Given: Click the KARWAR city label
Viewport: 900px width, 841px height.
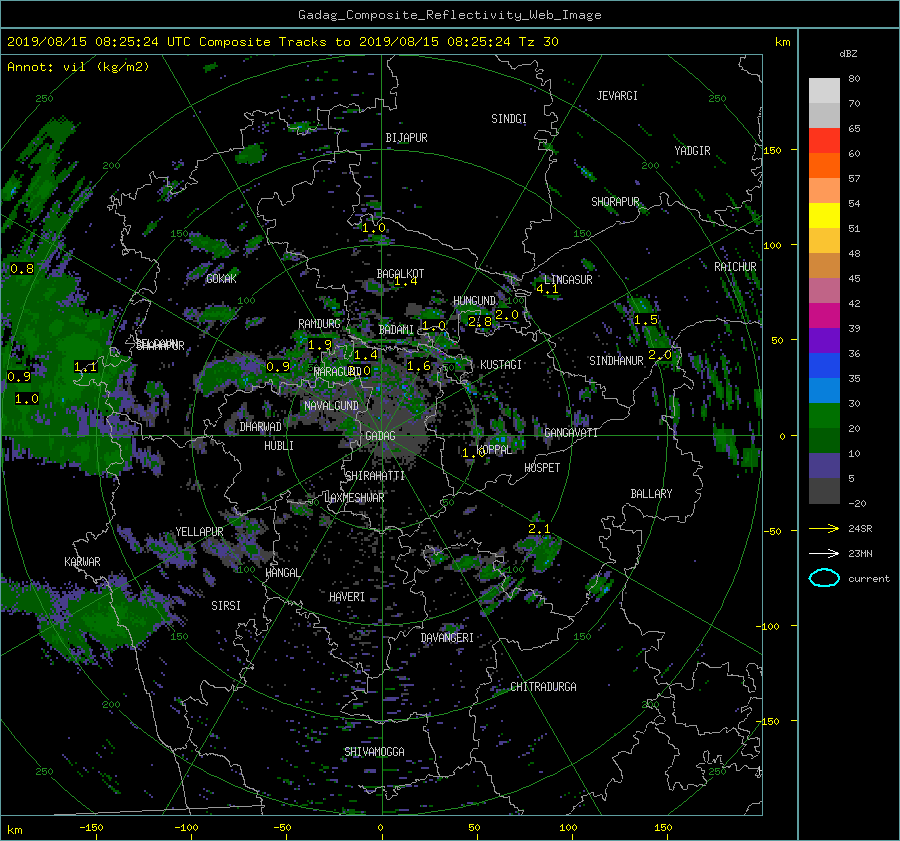Looking at the screenshot, I should click(82, 562).
